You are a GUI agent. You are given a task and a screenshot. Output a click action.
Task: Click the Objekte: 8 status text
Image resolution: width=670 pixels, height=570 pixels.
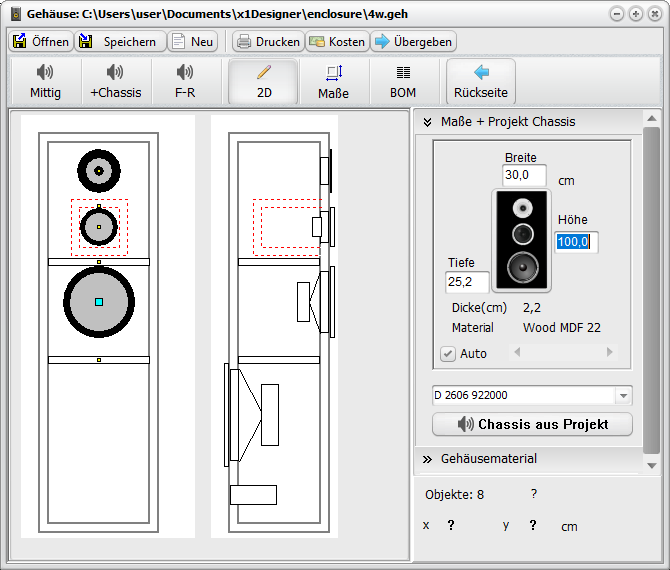(x=454, y=495)
